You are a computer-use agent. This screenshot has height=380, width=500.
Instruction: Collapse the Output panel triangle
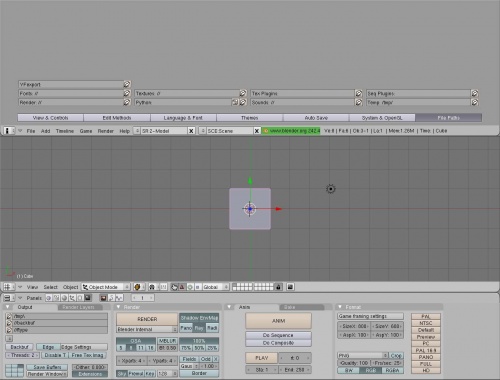[x=7, y=307]
